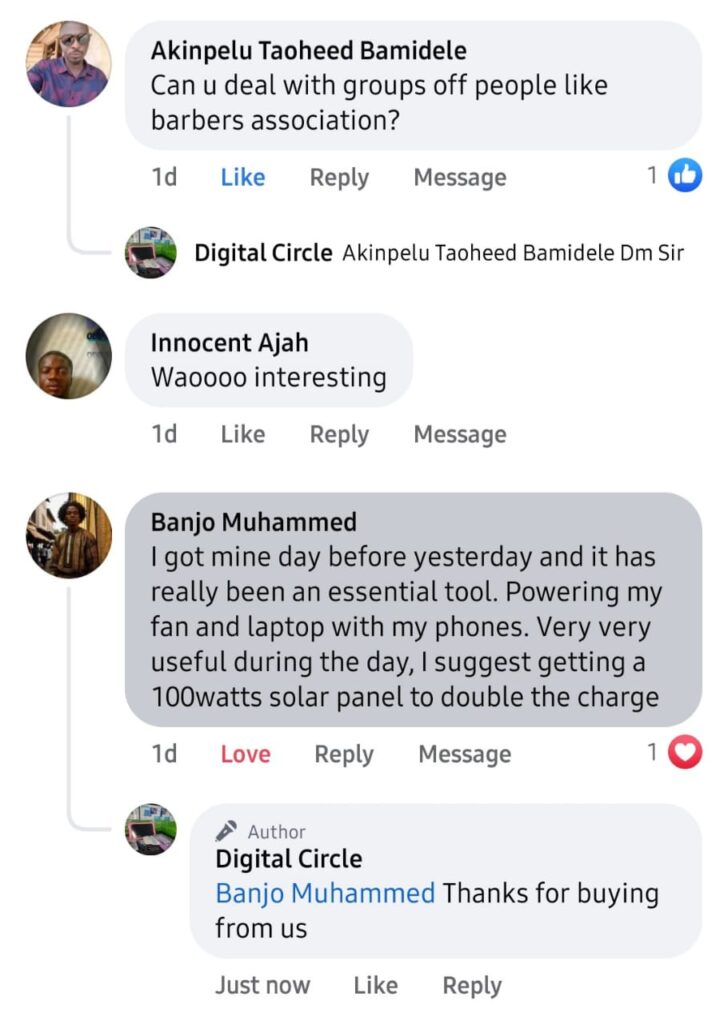Tap Digital Circle avatar beside 'Dm Sir' reply
Screen dimensions: 728x1024
151,252
